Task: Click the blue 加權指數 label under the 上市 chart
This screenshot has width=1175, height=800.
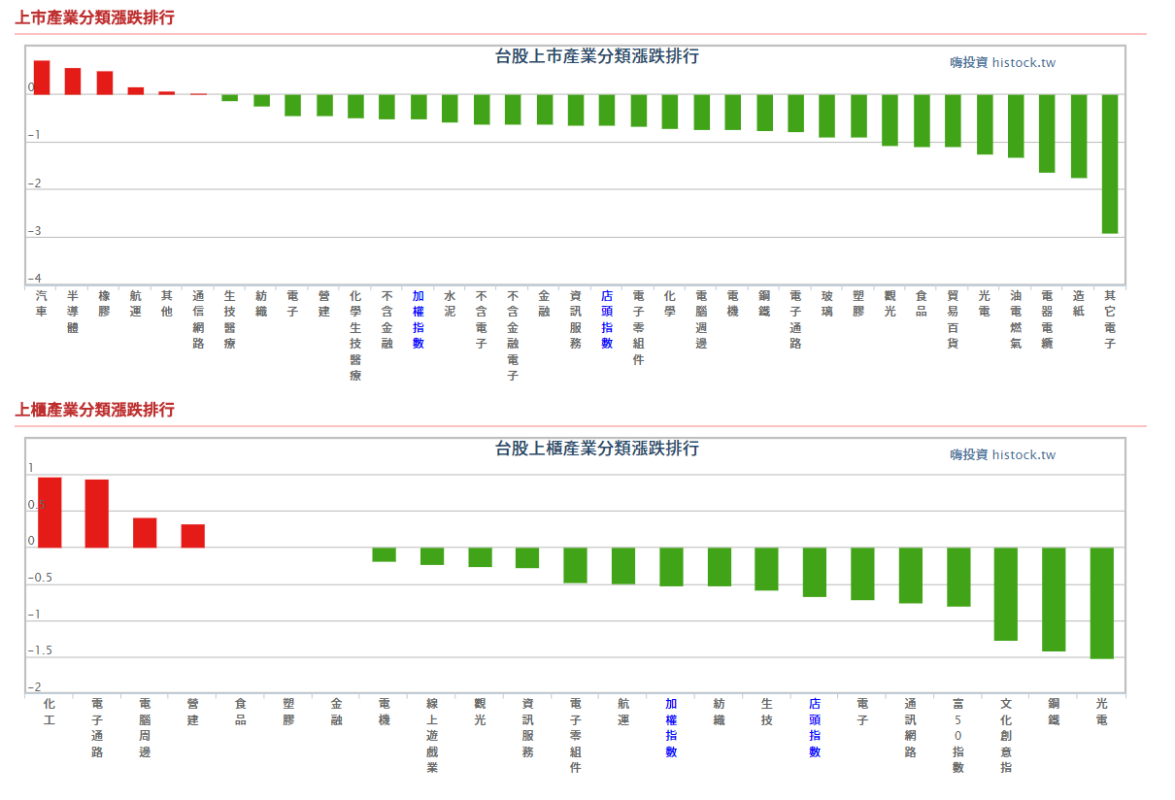Action: pos(418,320)
